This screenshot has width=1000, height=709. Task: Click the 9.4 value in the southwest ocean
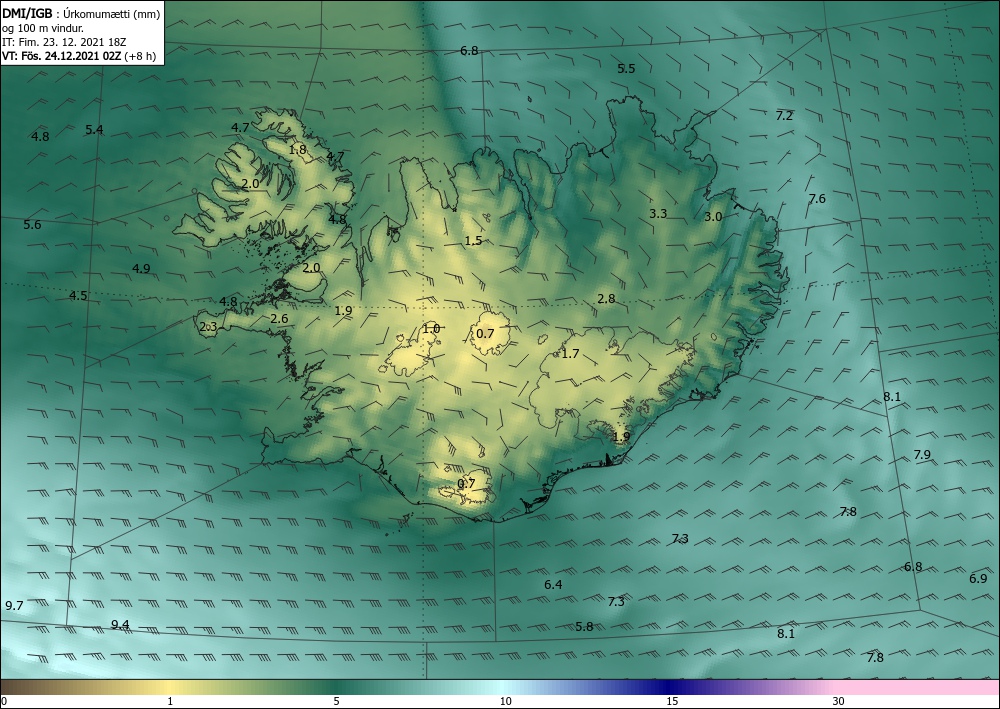pyautogui.click(x=121, y=624)
